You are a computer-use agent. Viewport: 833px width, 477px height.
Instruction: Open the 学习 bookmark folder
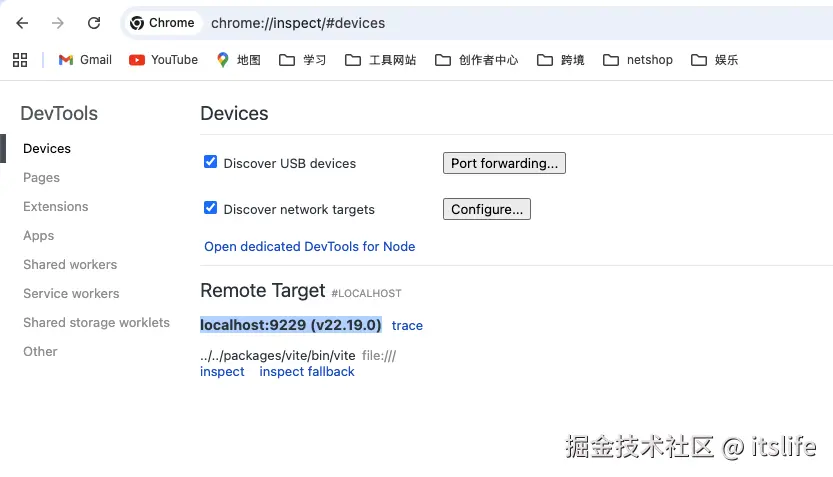[x=303, y=60]
